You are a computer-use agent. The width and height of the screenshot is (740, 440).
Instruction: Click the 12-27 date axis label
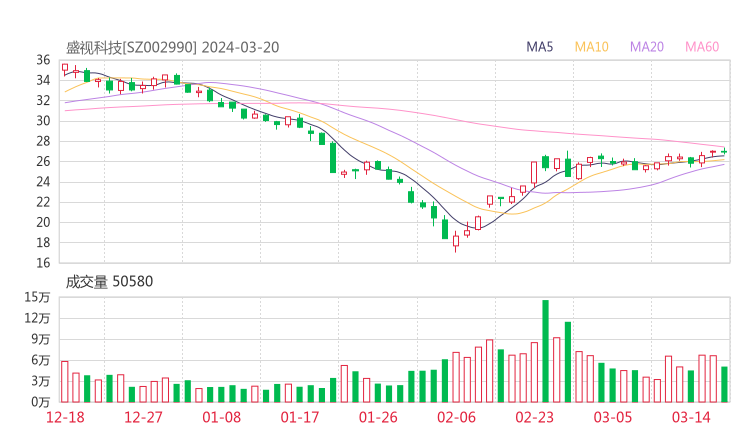coord(143,417)
